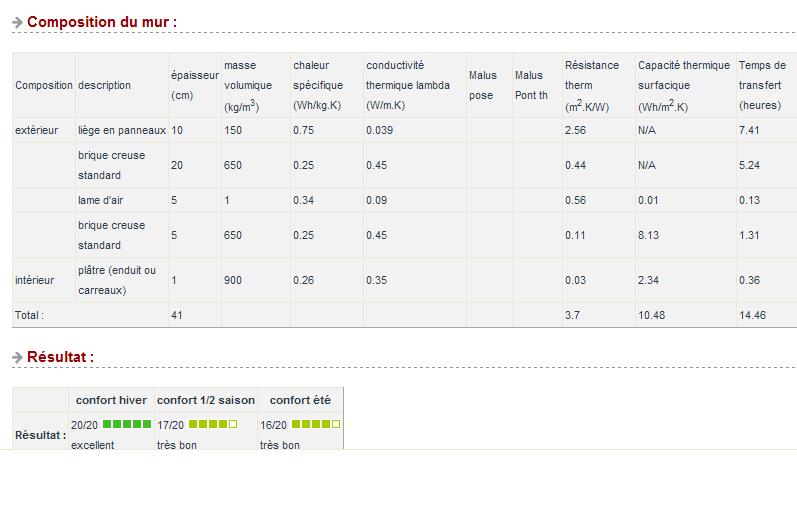Click masse volumique value 150

coord(233,130)
